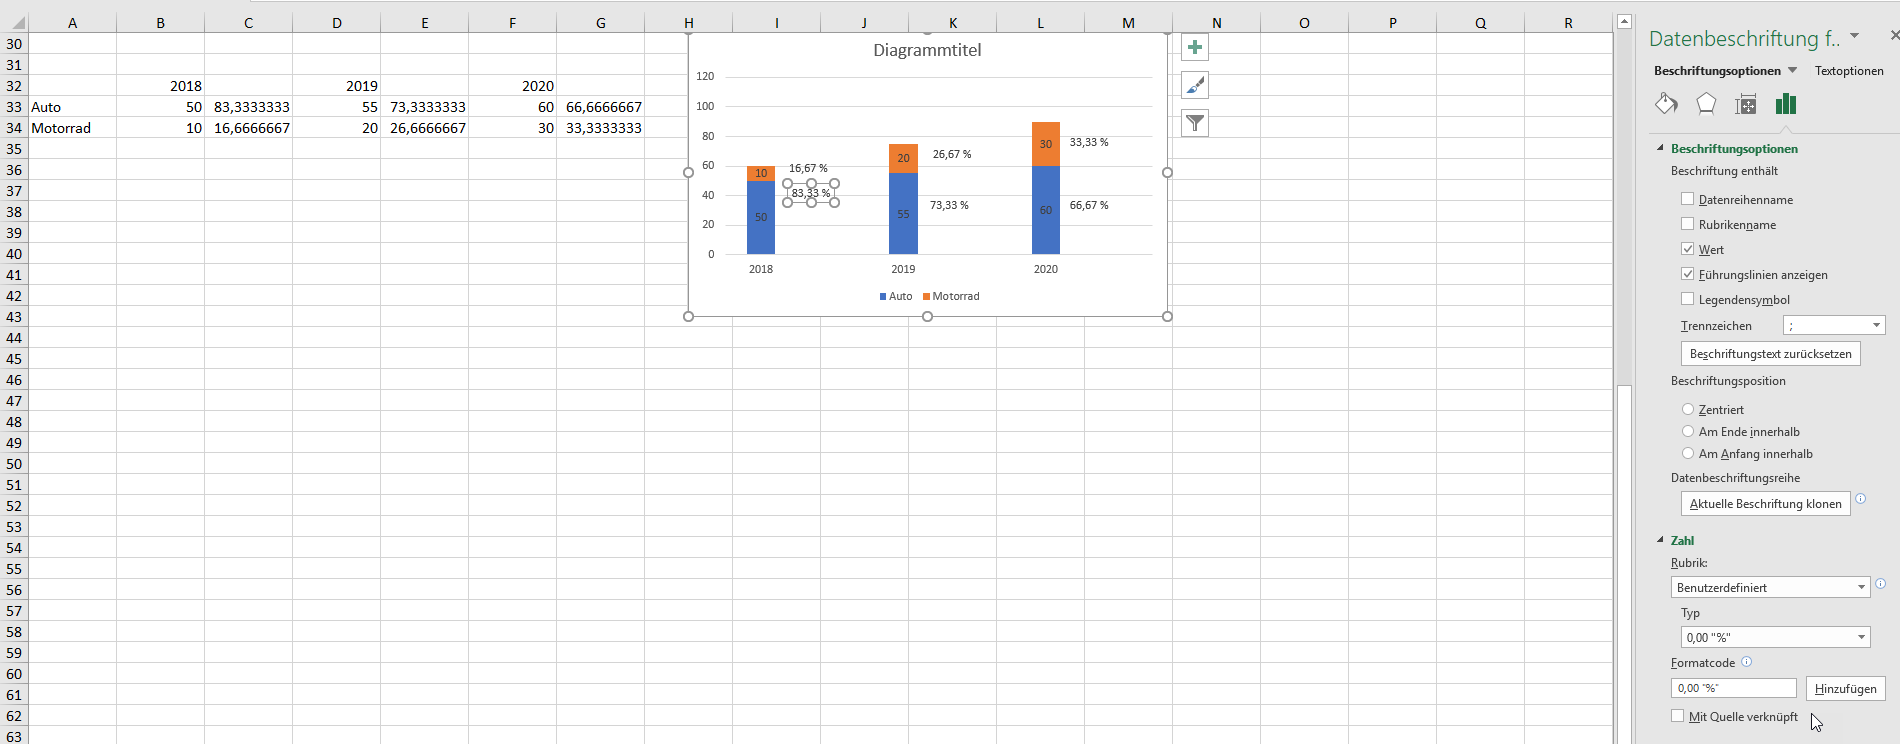Close the Datenbeschriftung pane
1900x744 pixels.
(1894, 36)
